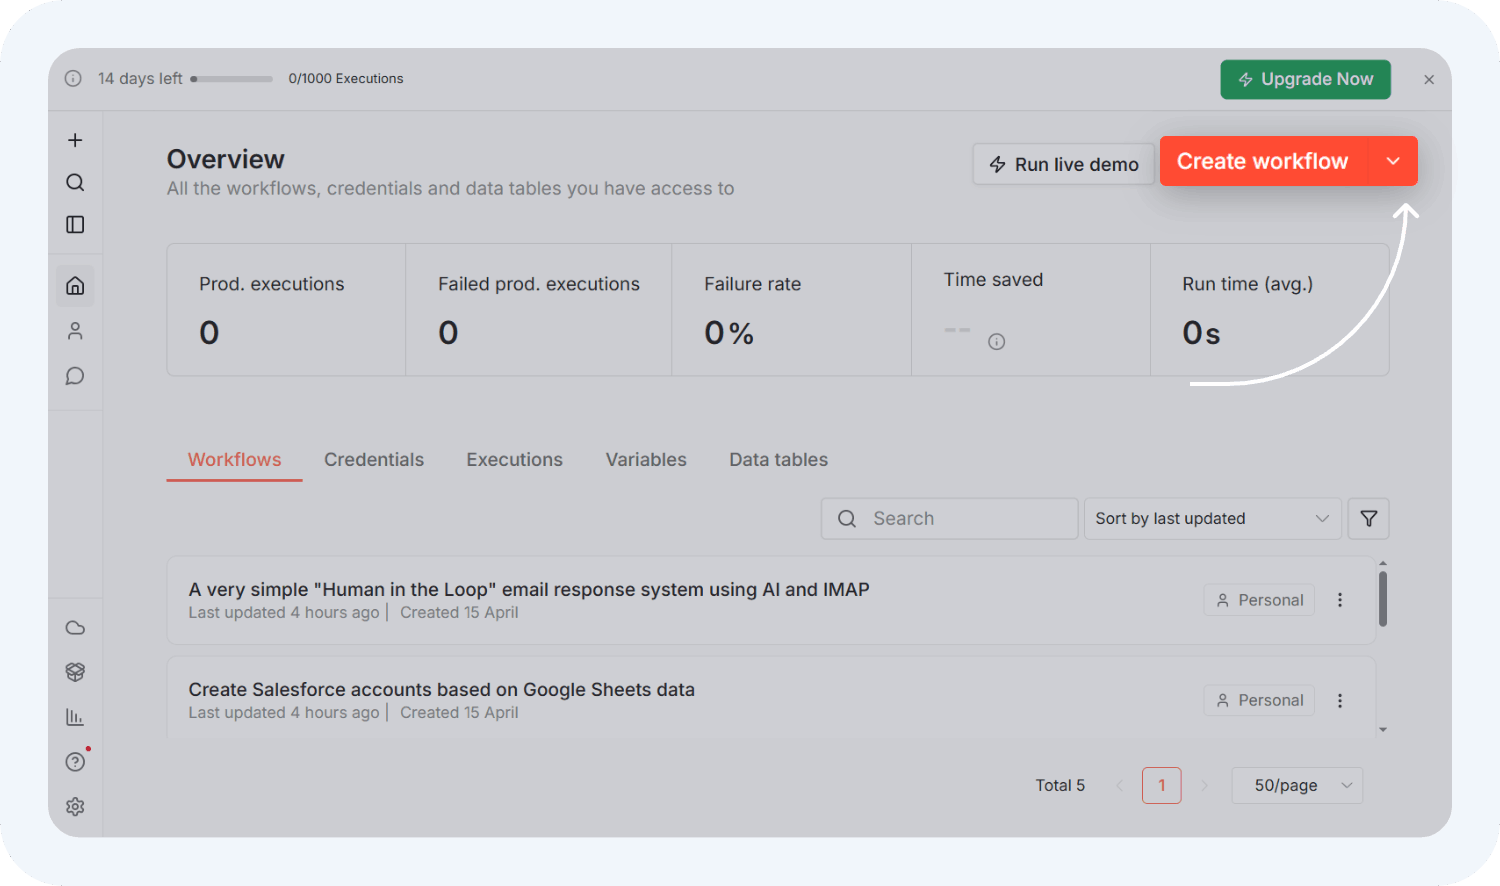
Task: Open search from the sidebar magnifier icon
Action: click(x=75, y=182)
